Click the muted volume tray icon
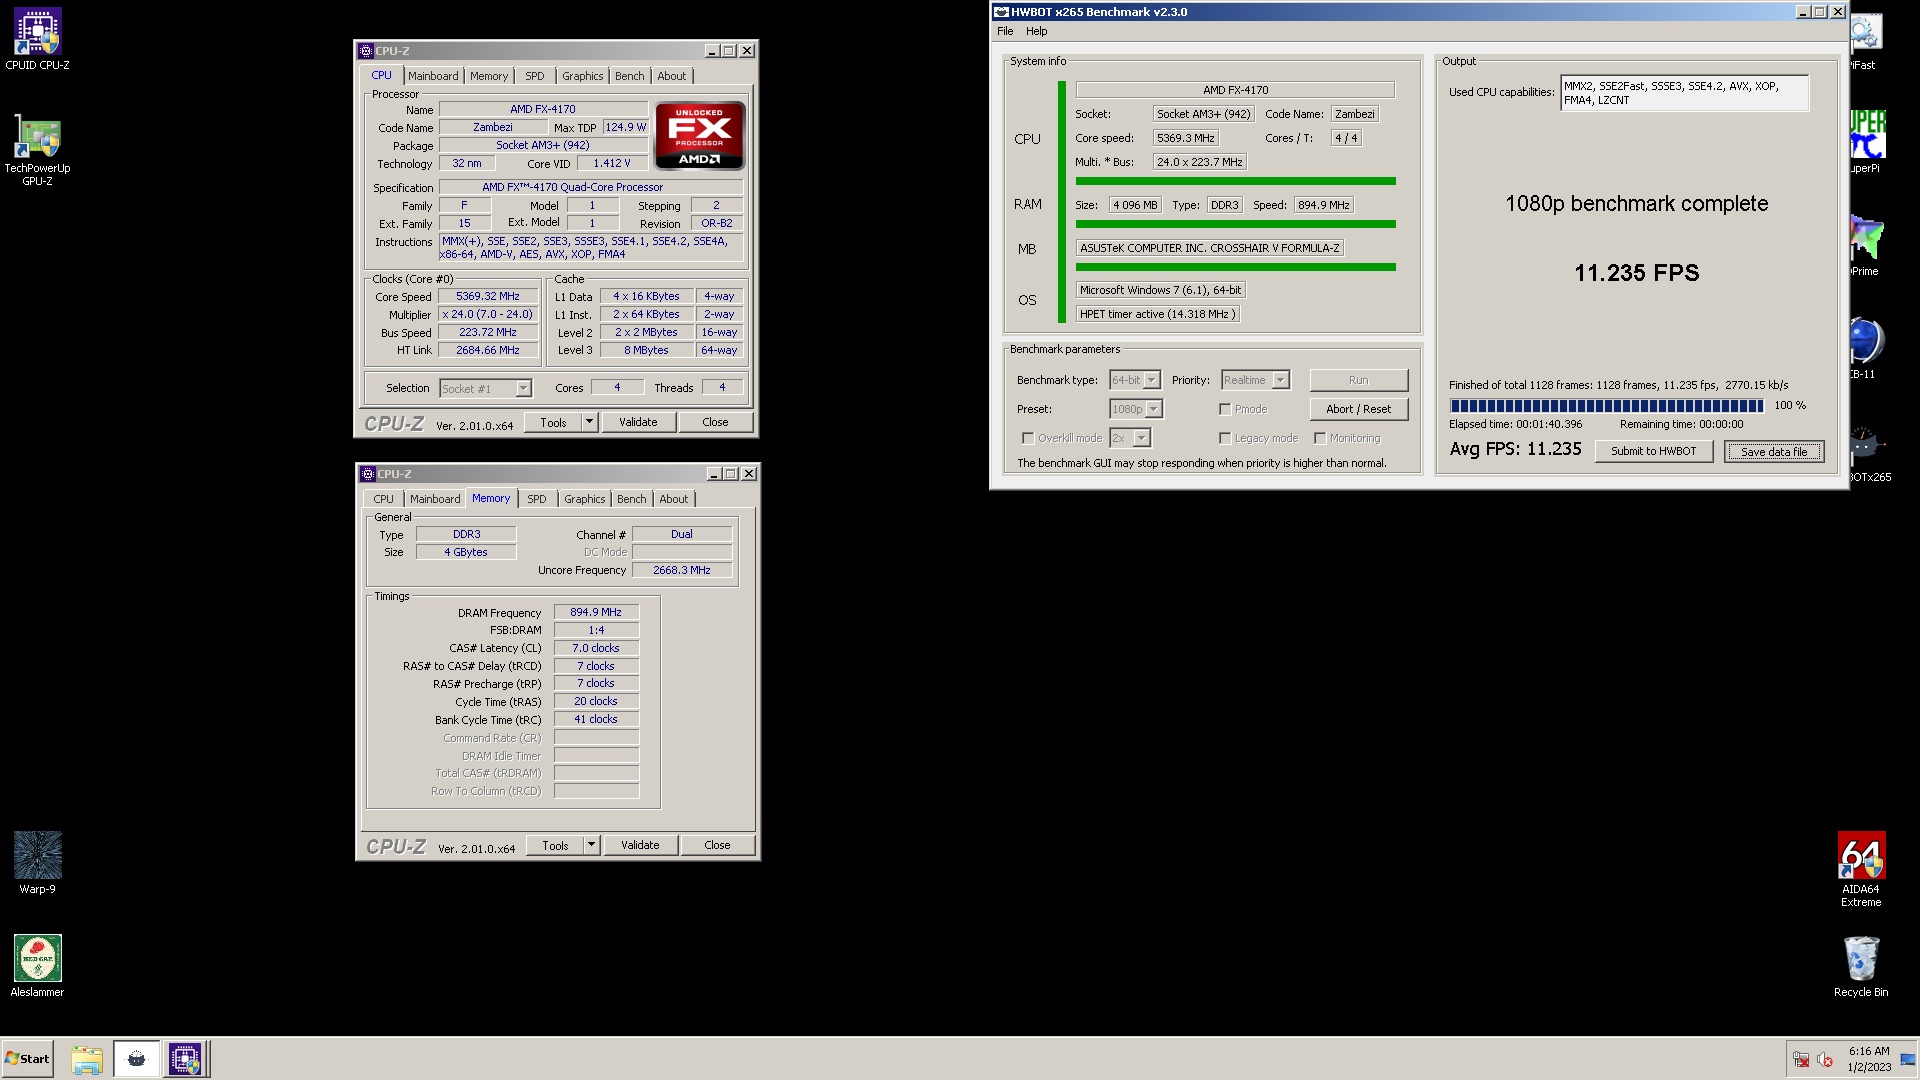This screenshot has width=1920, height=1080. pos(1825,1060)
